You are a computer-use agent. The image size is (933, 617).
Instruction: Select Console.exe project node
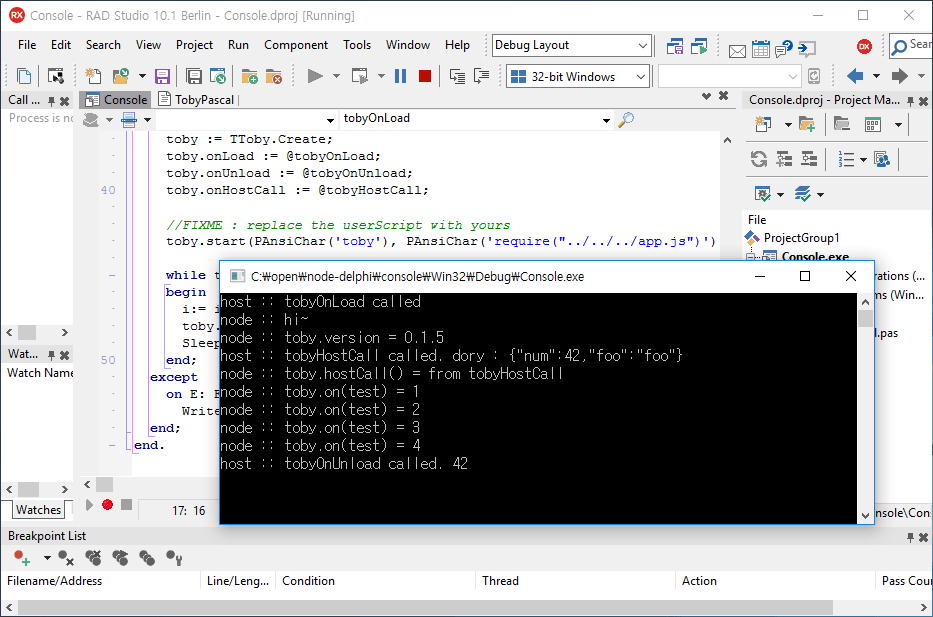[815, 256]
